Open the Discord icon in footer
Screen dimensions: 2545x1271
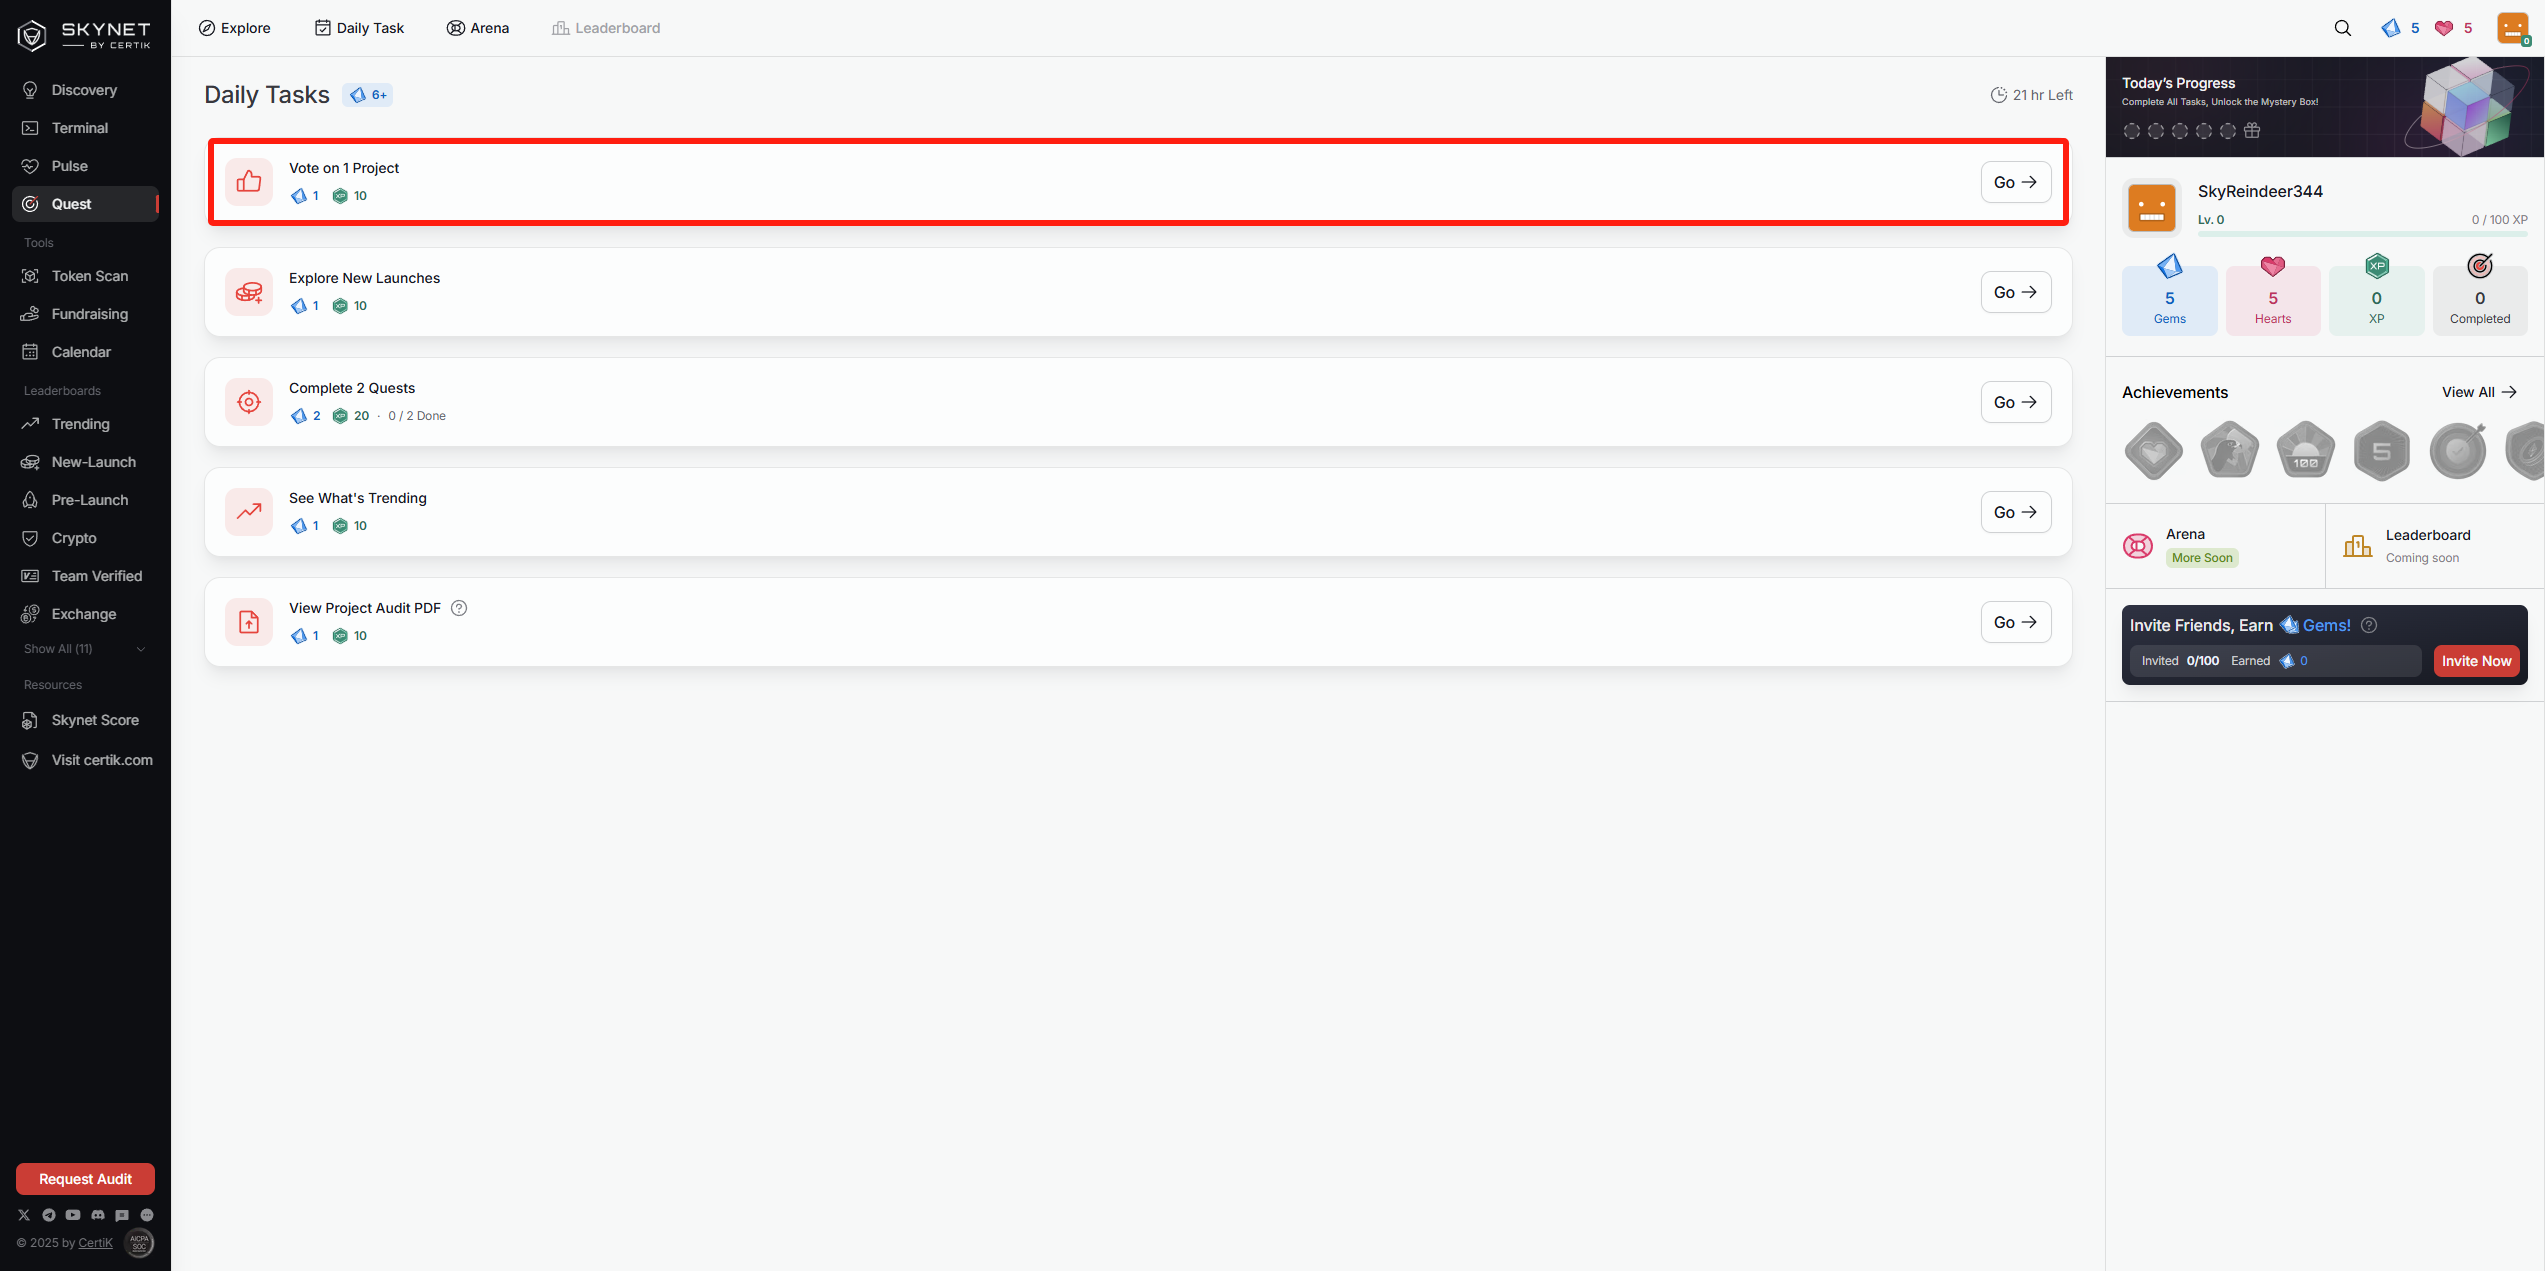(x=98, y=1215)
